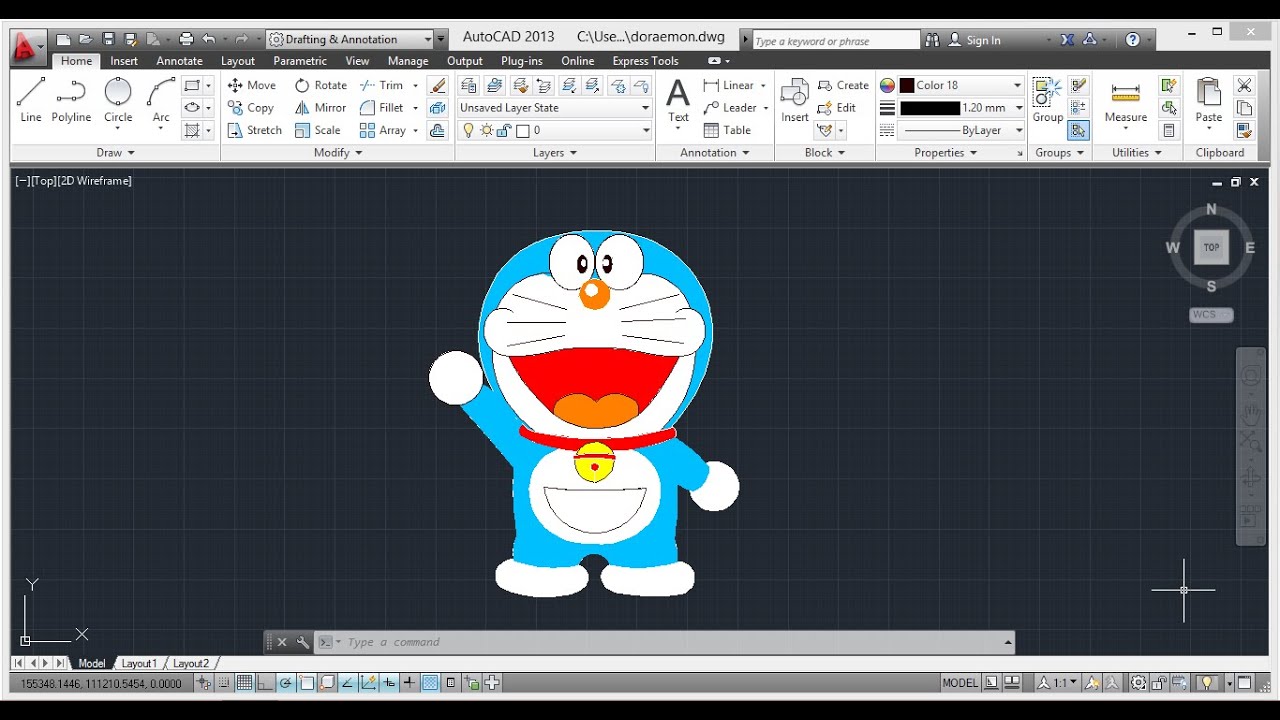Expand the Draw panel
1280x720 pixels.
(x=115, y=153)
